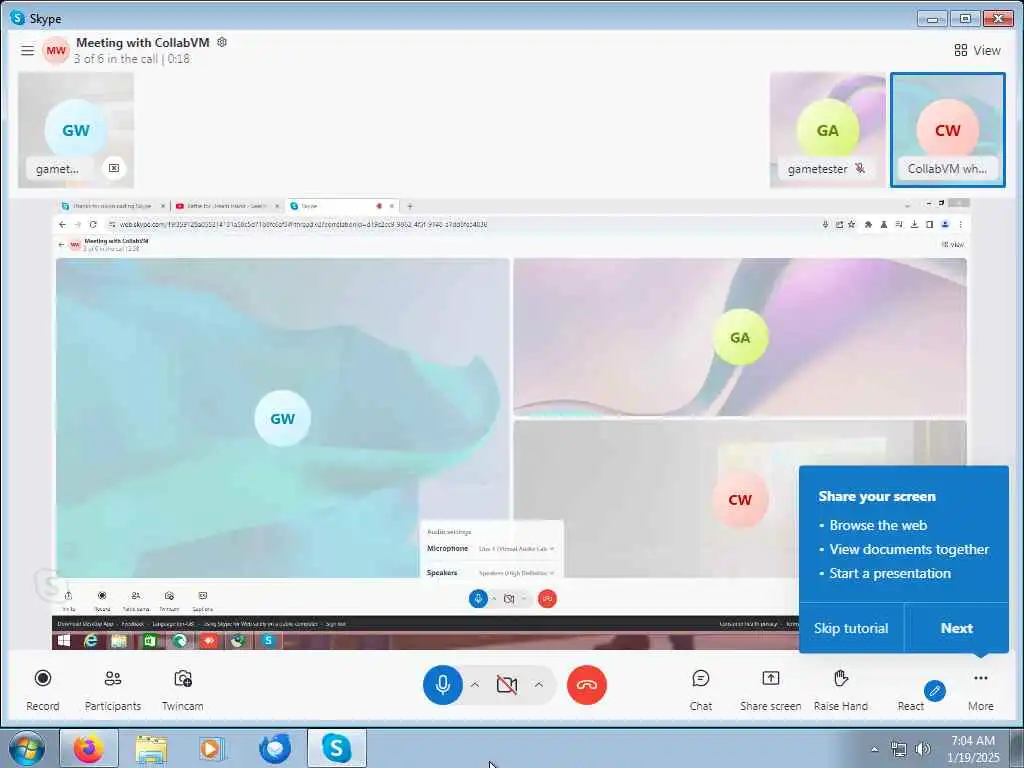Expand audio options chevron beside microphone
1024x768 pixels.
pos(475,684)
